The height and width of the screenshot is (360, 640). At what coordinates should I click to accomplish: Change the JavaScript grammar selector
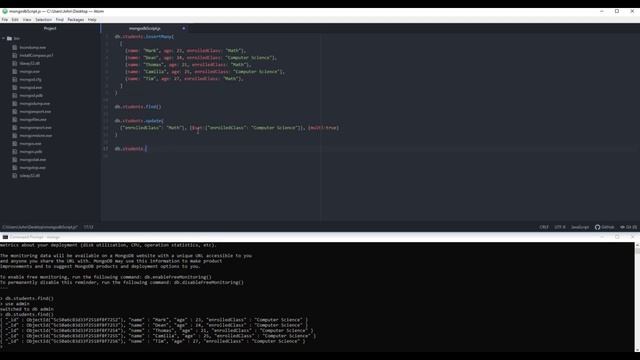(580, 227)
